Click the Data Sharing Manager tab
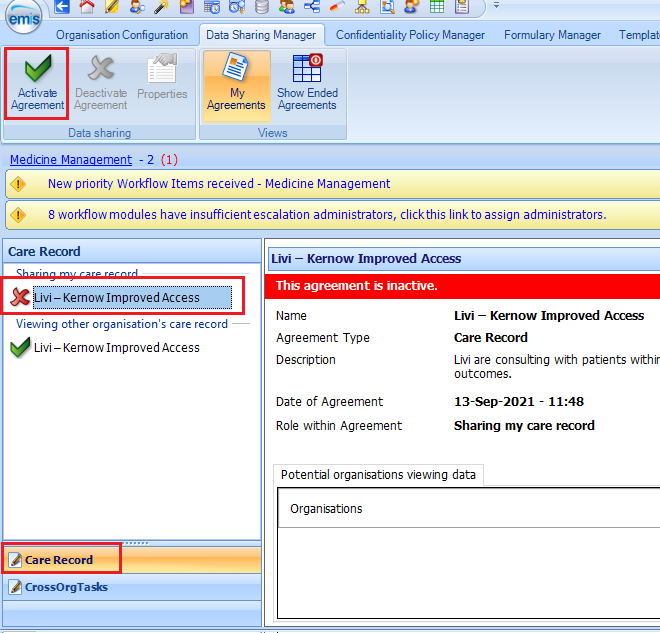 tap(260, 35)
